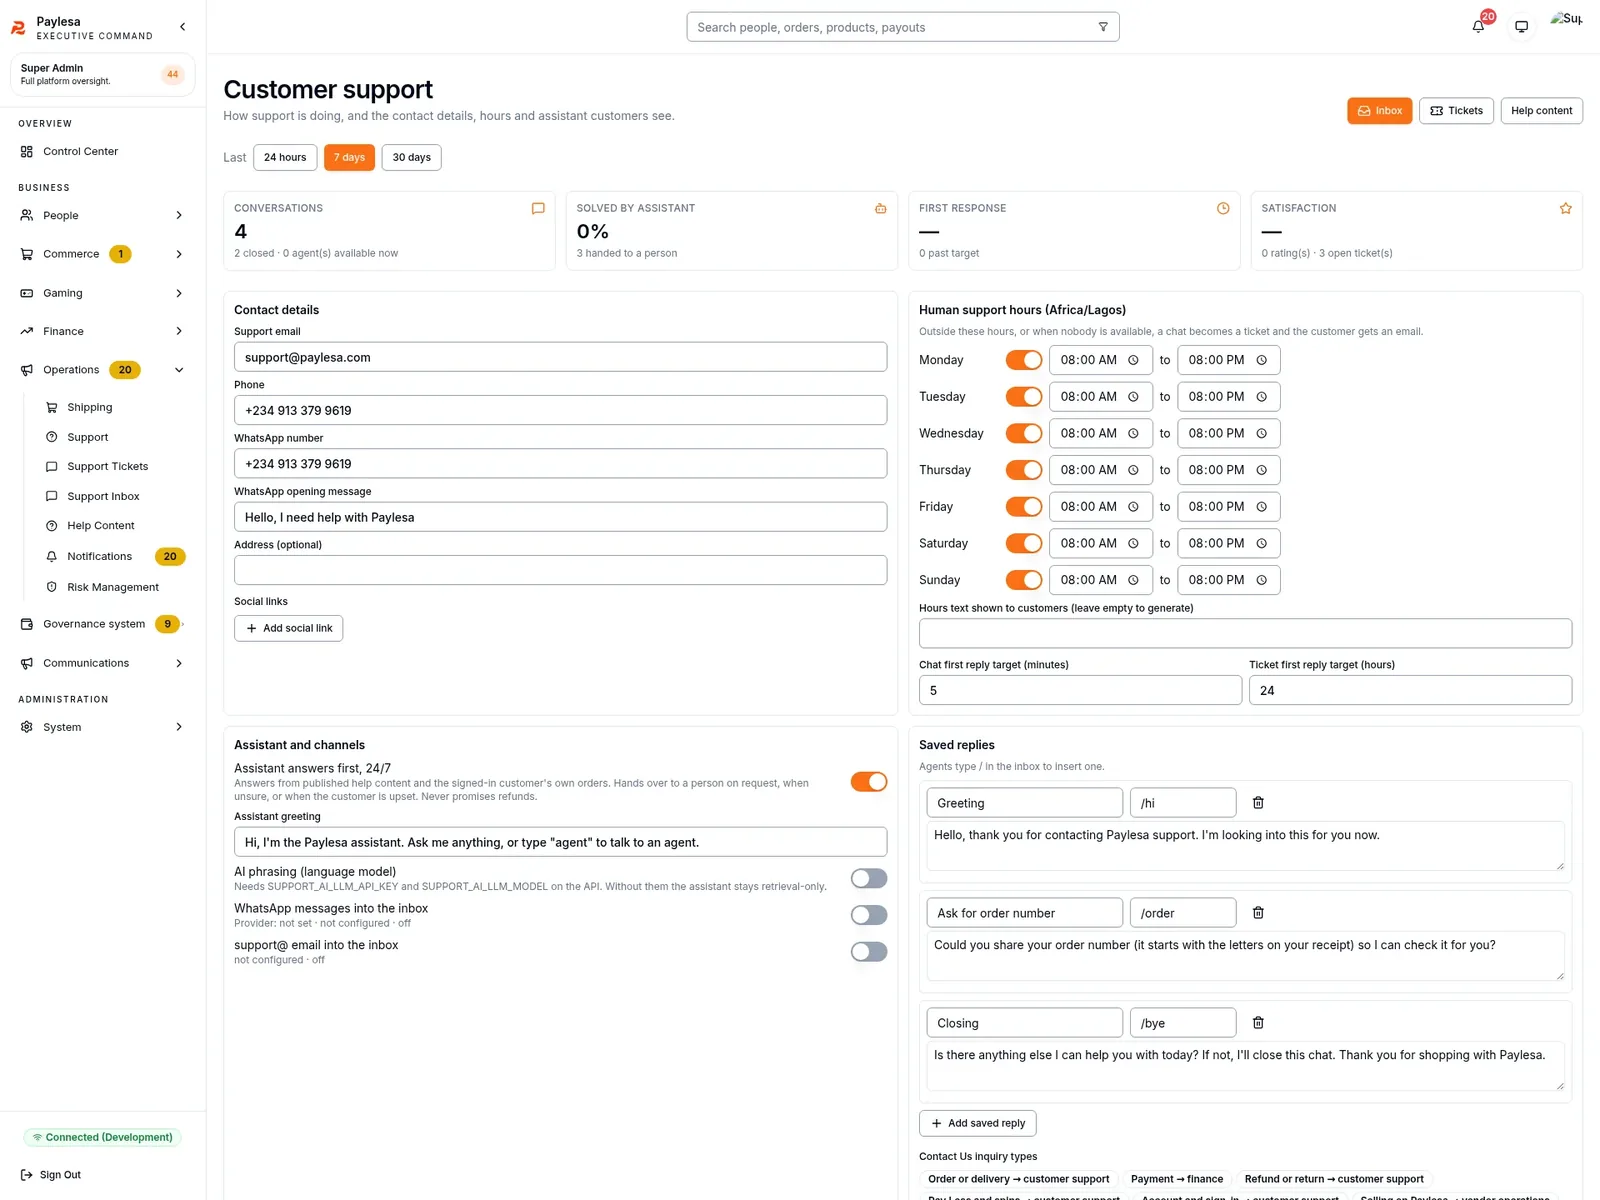Viewport: 1600px width, 1200px height.
Task: Open Support Tickets in sidebar
Action: pyautogui.click(x=107, y=467)
